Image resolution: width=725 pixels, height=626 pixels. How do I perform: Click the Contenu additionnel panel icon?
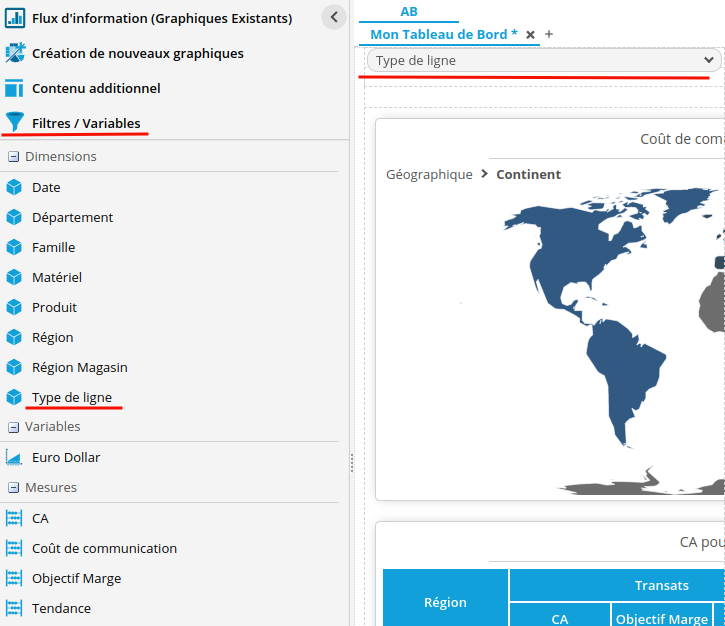pyautogui.click(x=15, y=88)
